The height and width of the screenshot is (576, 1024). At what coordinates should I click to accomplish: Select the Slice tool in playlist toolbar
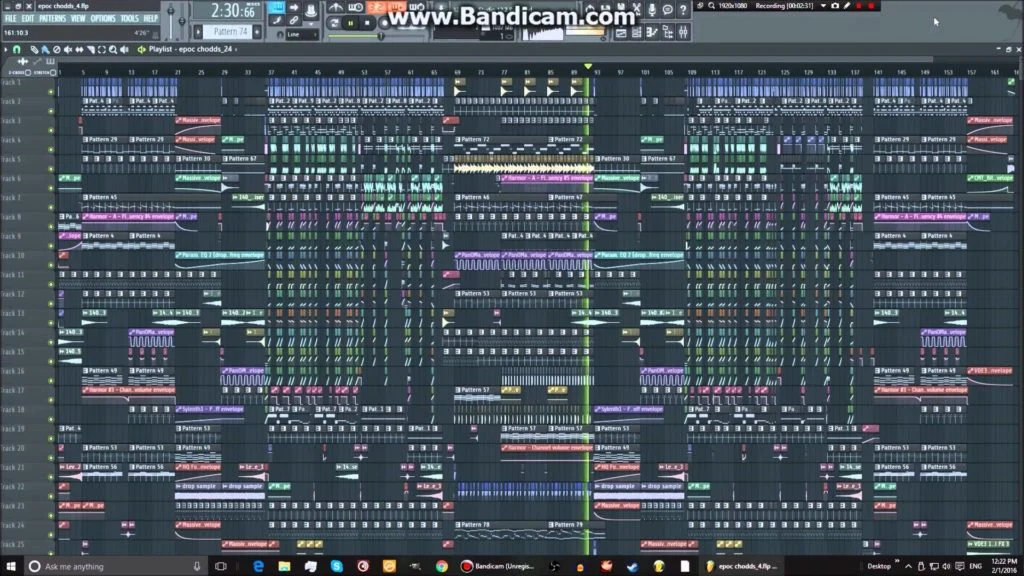(x=90, y=50)
